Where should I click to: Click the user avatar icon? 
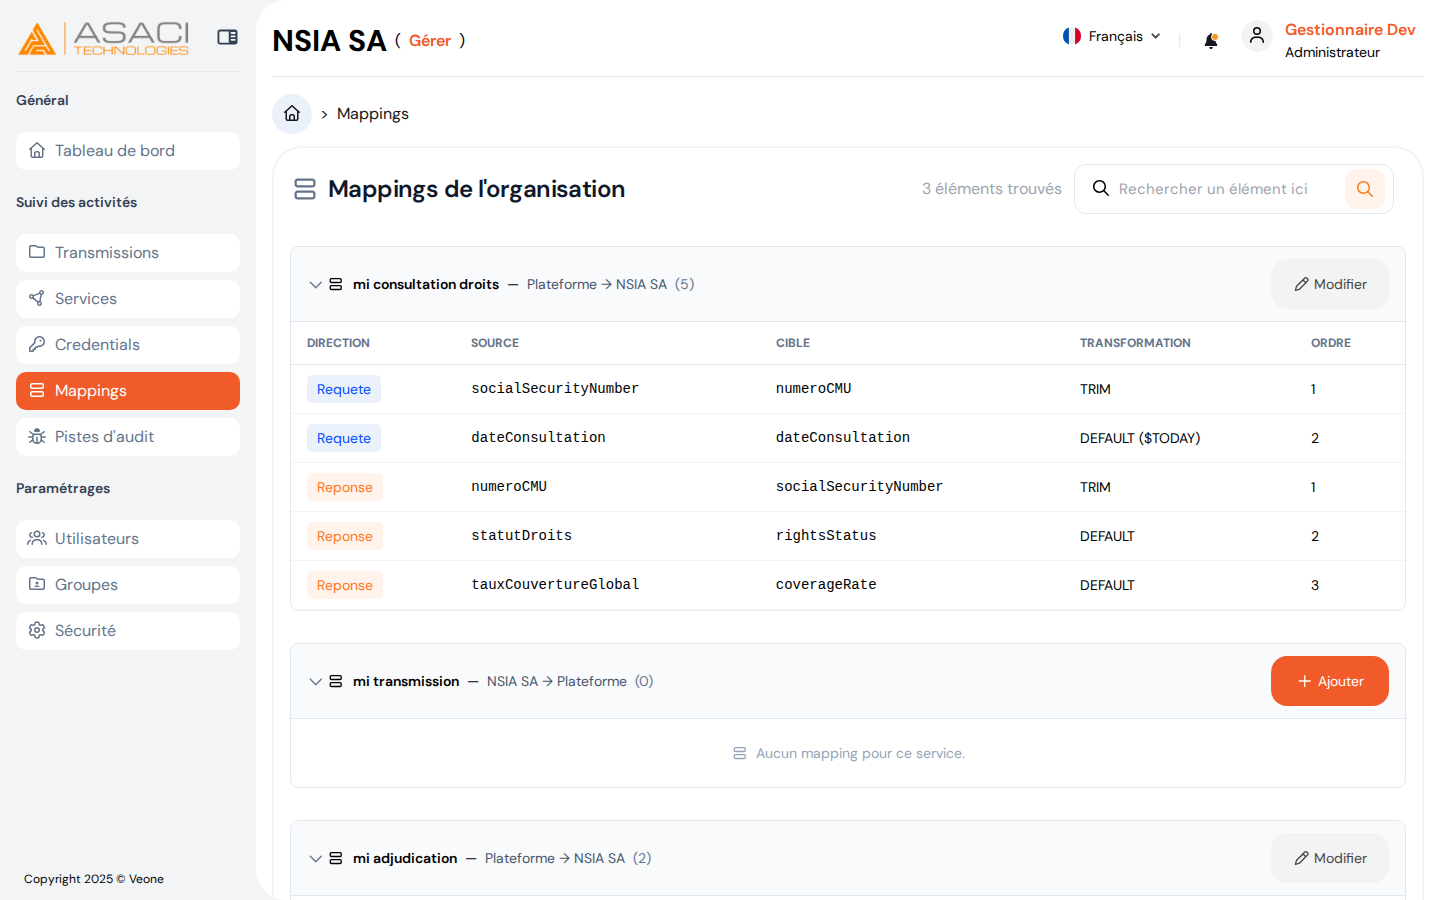point(1257,37)
